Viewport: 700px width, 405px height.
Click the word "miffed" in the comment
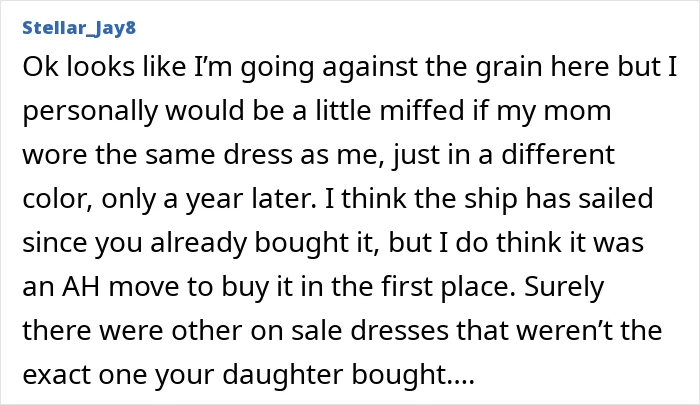422,110
